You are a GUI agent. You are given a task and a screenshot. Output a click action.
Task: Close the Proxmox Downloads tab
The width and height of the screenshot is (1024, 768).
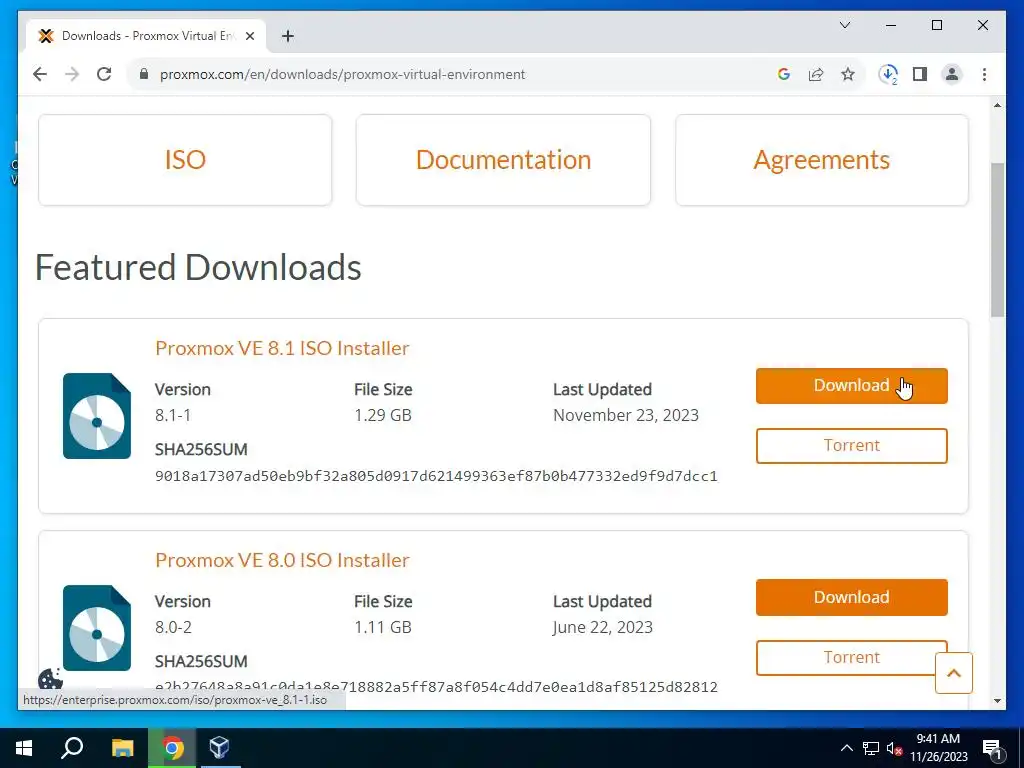pyautogui.click(x=249, y=36)
